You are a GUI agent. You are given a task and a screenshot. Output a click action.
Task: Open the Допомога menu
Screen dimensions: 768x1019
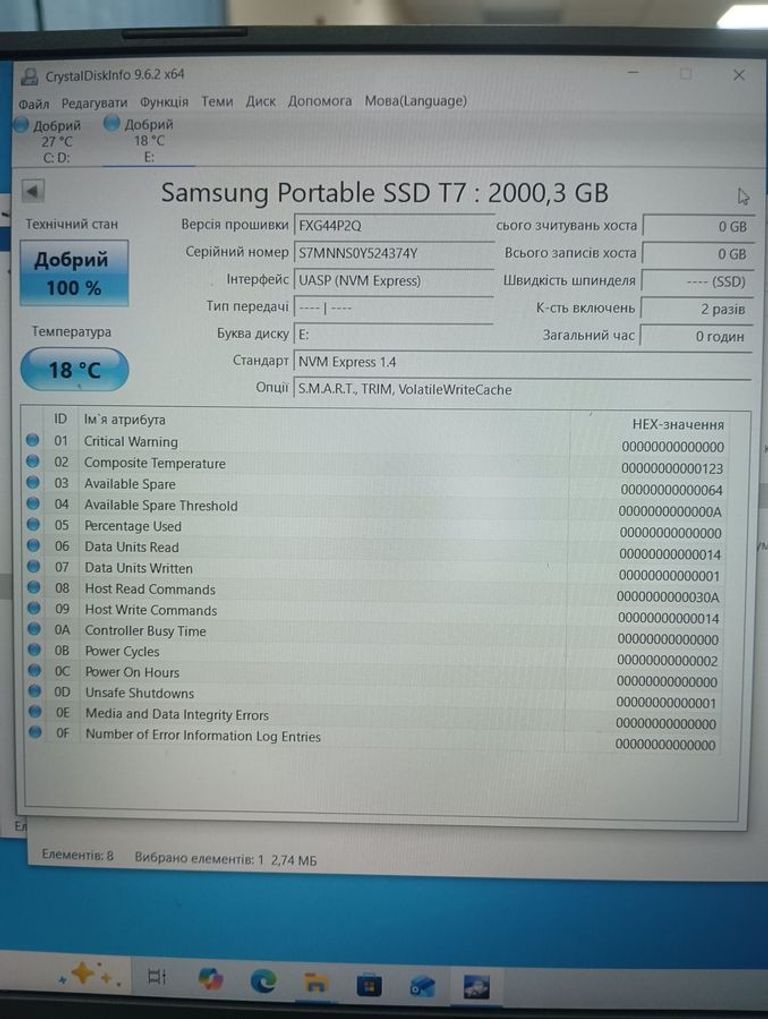320,101
